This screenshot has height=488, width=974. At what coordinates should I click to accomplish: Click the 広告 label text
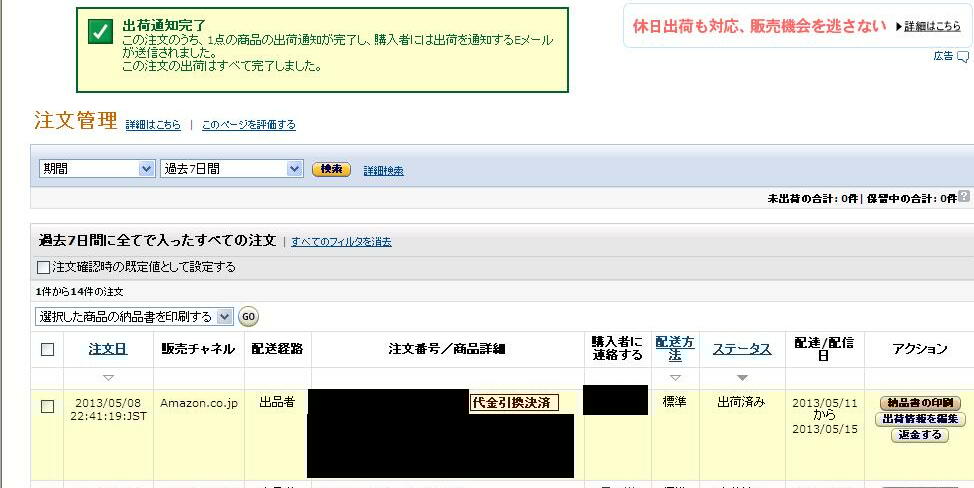click(943, 56)
